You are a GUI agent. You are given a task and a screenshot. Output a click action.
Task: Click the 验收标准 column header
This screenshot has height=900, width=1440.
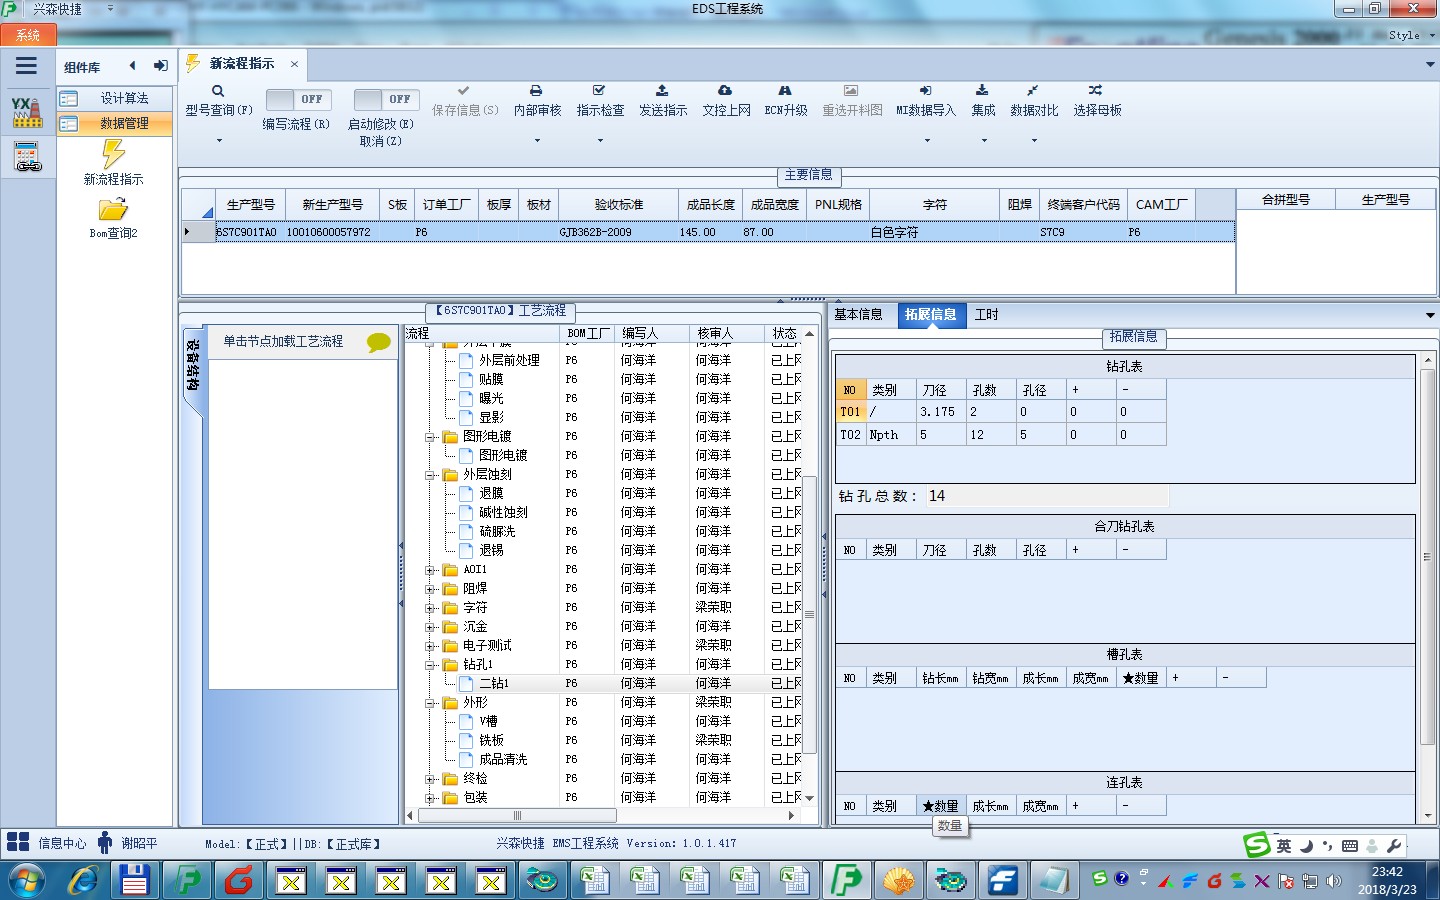619,204
